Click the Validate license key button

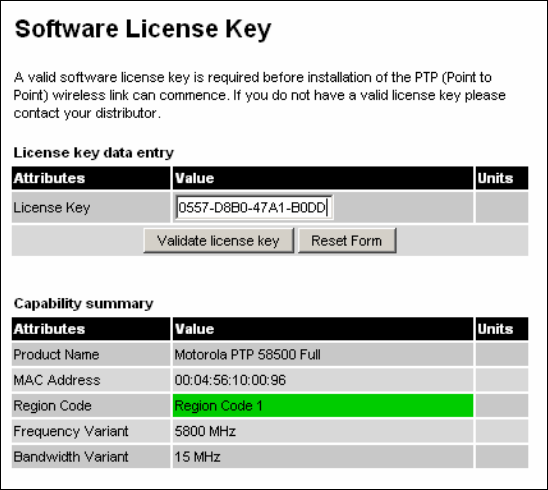(x=219, y=240)
